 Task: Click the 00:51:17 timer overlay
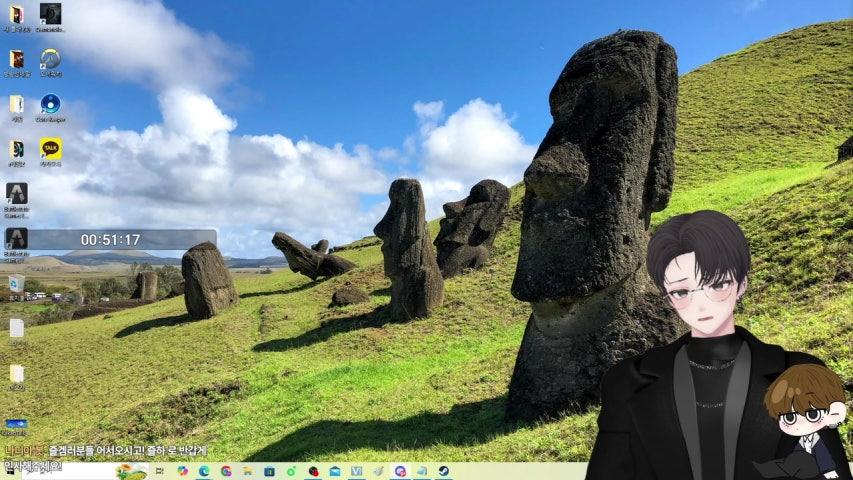point(110,240)
